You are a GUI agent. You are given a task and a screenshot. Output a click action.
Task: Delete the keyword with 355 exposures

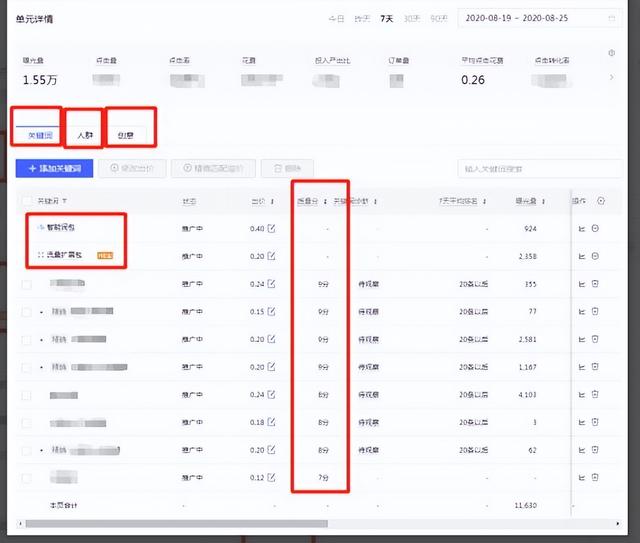click(x=595, y=284)
